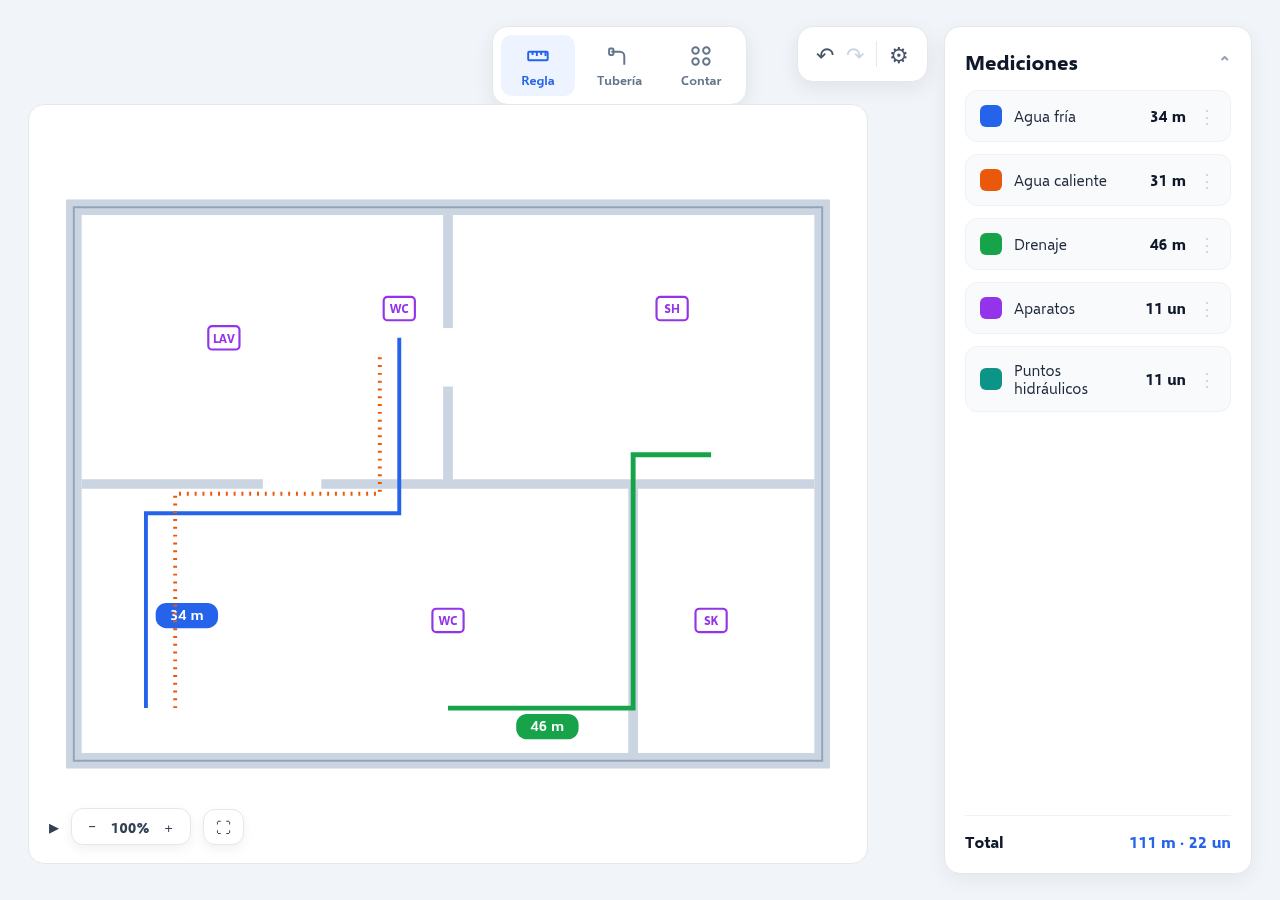Click the teal Puntos hidráulicos swatch

coord(991,379)
